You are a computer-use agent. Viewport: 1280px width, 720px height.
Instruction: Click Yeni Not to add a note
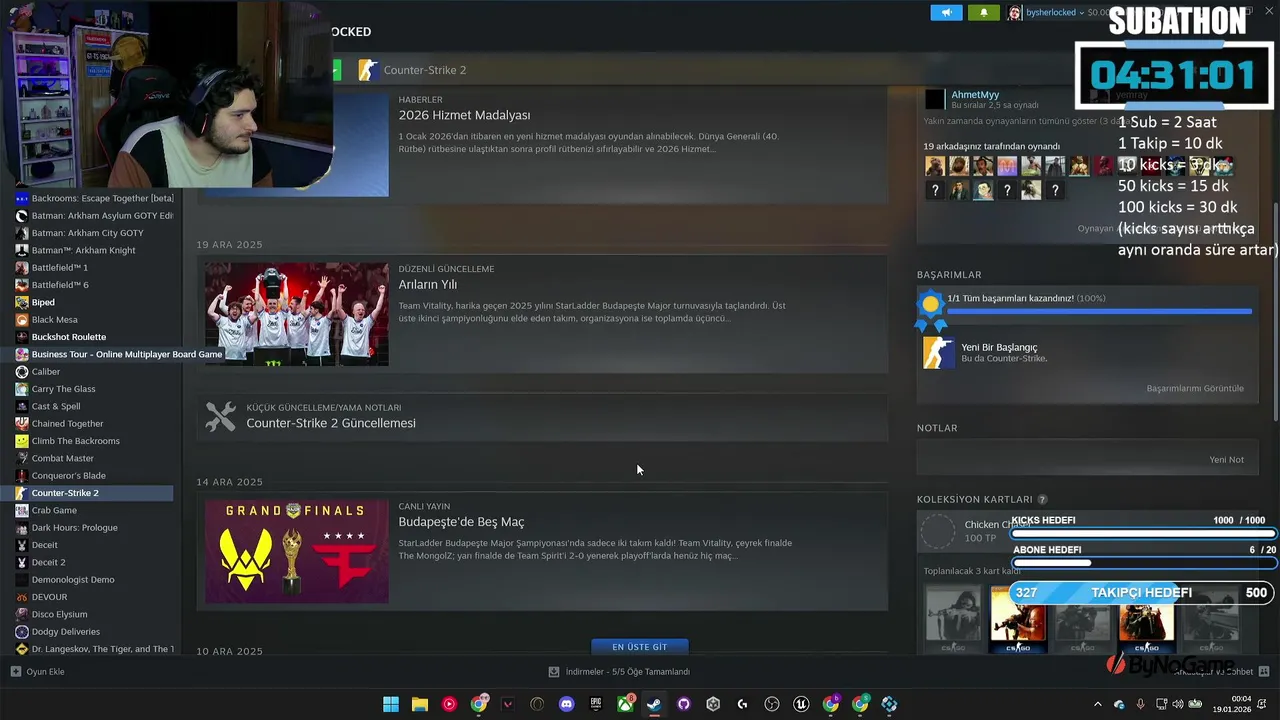click(1226, 460)
